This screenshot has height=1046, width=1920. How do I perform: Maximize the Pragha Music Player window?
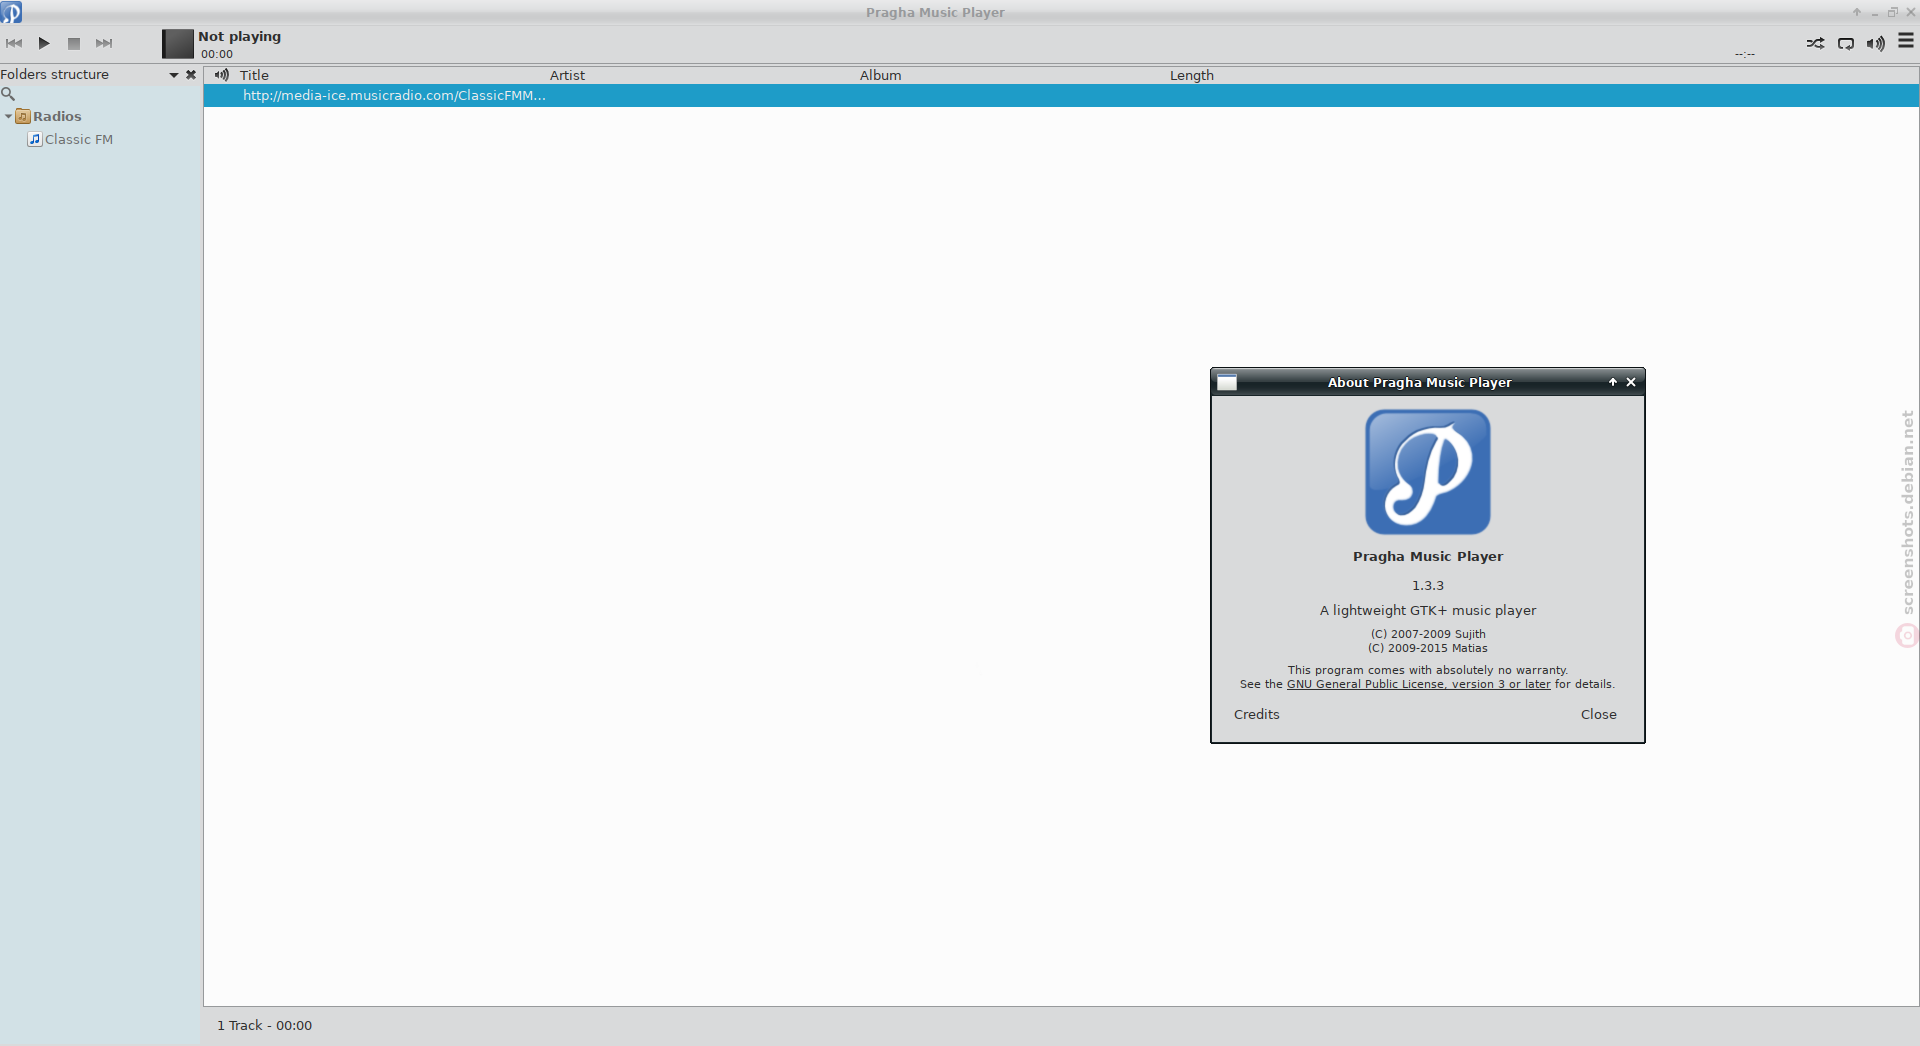click(1893, 12)
